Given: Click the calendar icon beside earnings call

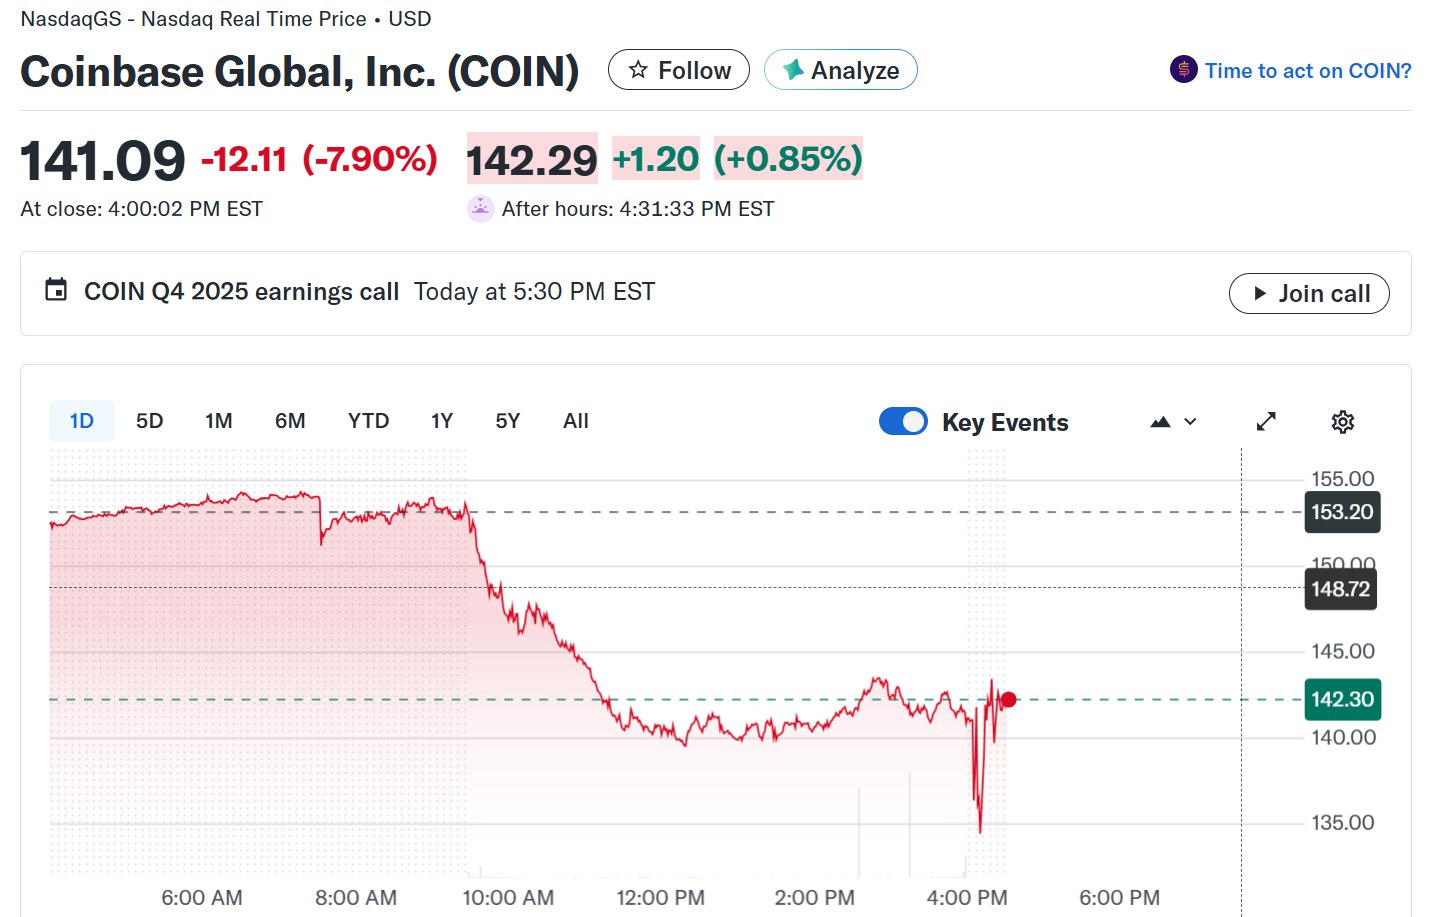Looking at the screenshot, I should point(57,291).
